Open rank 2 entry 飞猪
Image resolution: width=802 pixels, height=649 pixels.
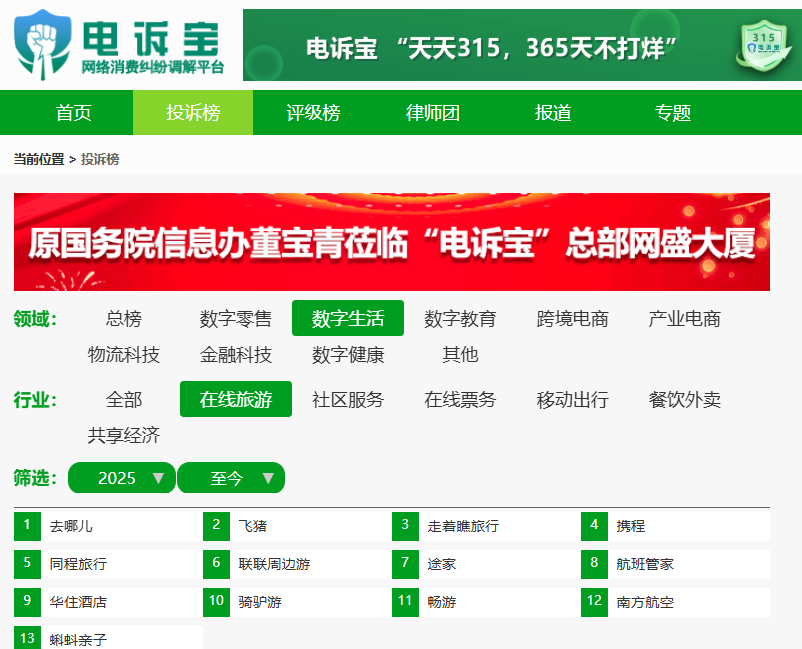298,526
